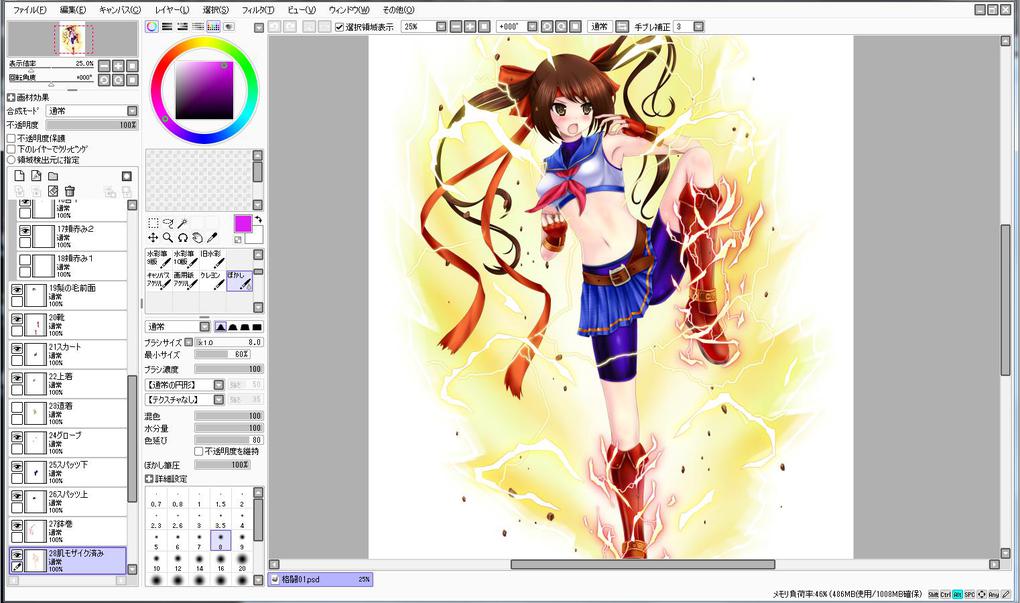Select the eyedropper color picker tool

coord(212,238)
